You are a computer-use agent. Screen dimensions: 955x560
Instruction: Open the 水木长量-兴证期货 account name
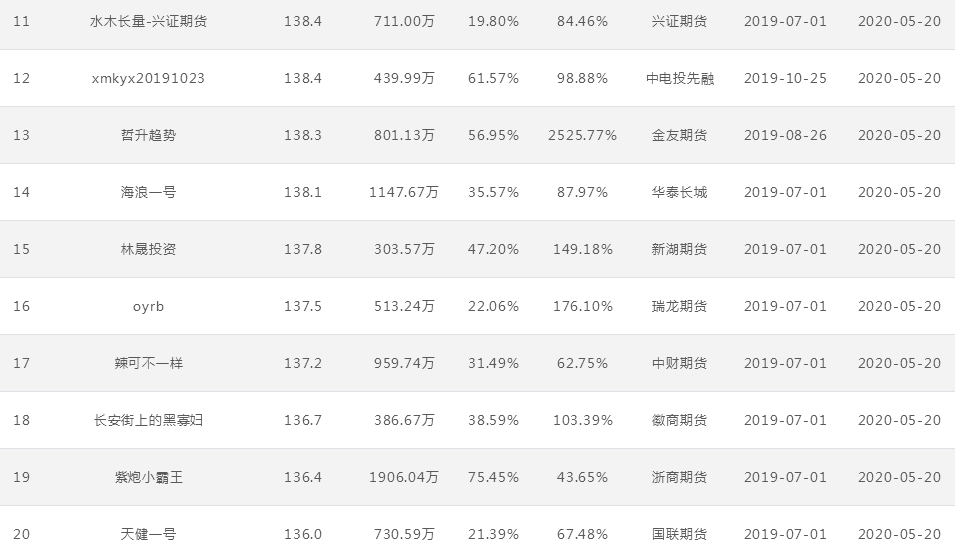148,21
